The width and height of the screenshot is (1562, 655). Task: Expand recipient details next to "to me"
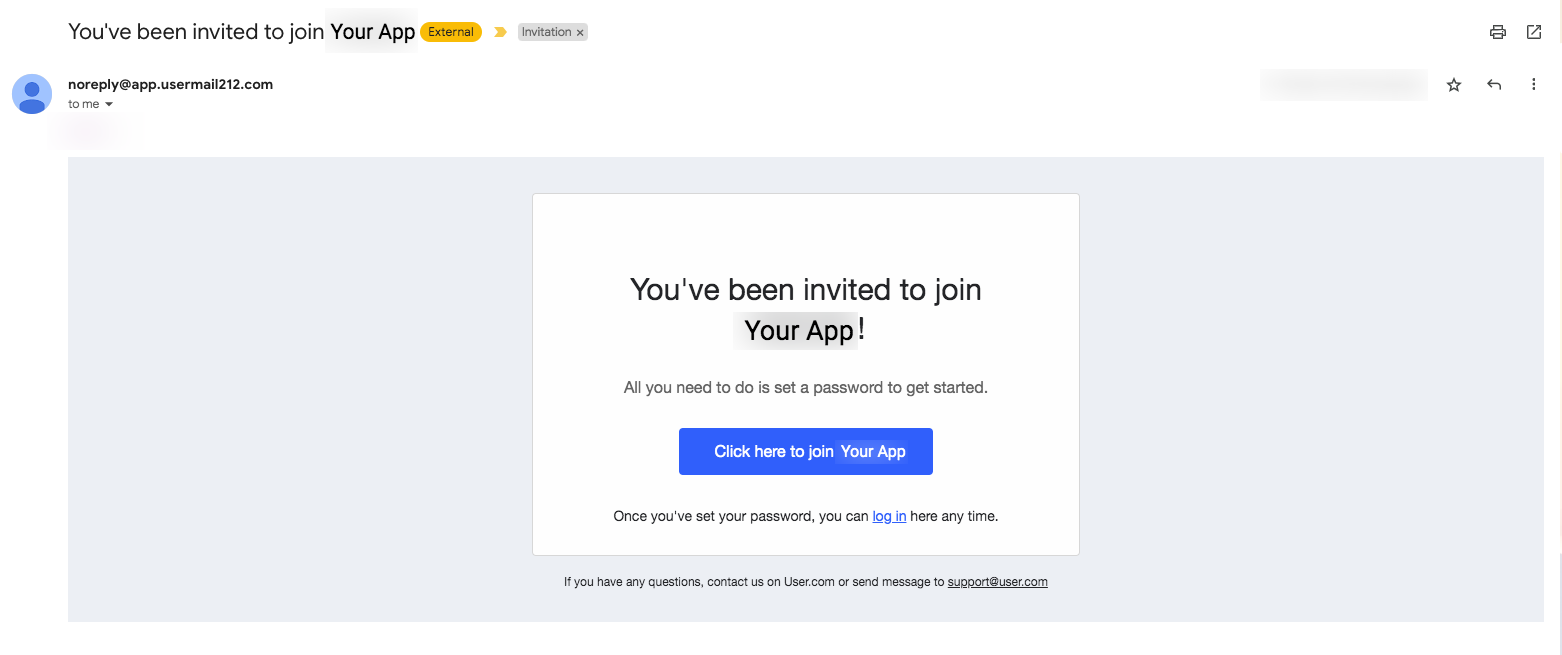click(109, 104)
